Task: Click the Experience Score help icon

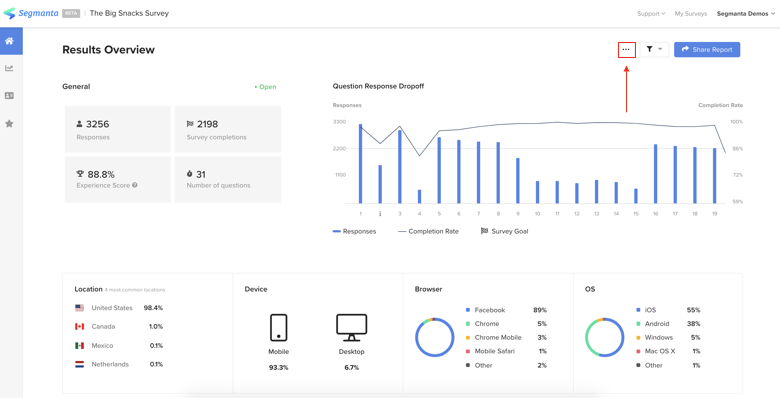Action: tap(135, 185)
